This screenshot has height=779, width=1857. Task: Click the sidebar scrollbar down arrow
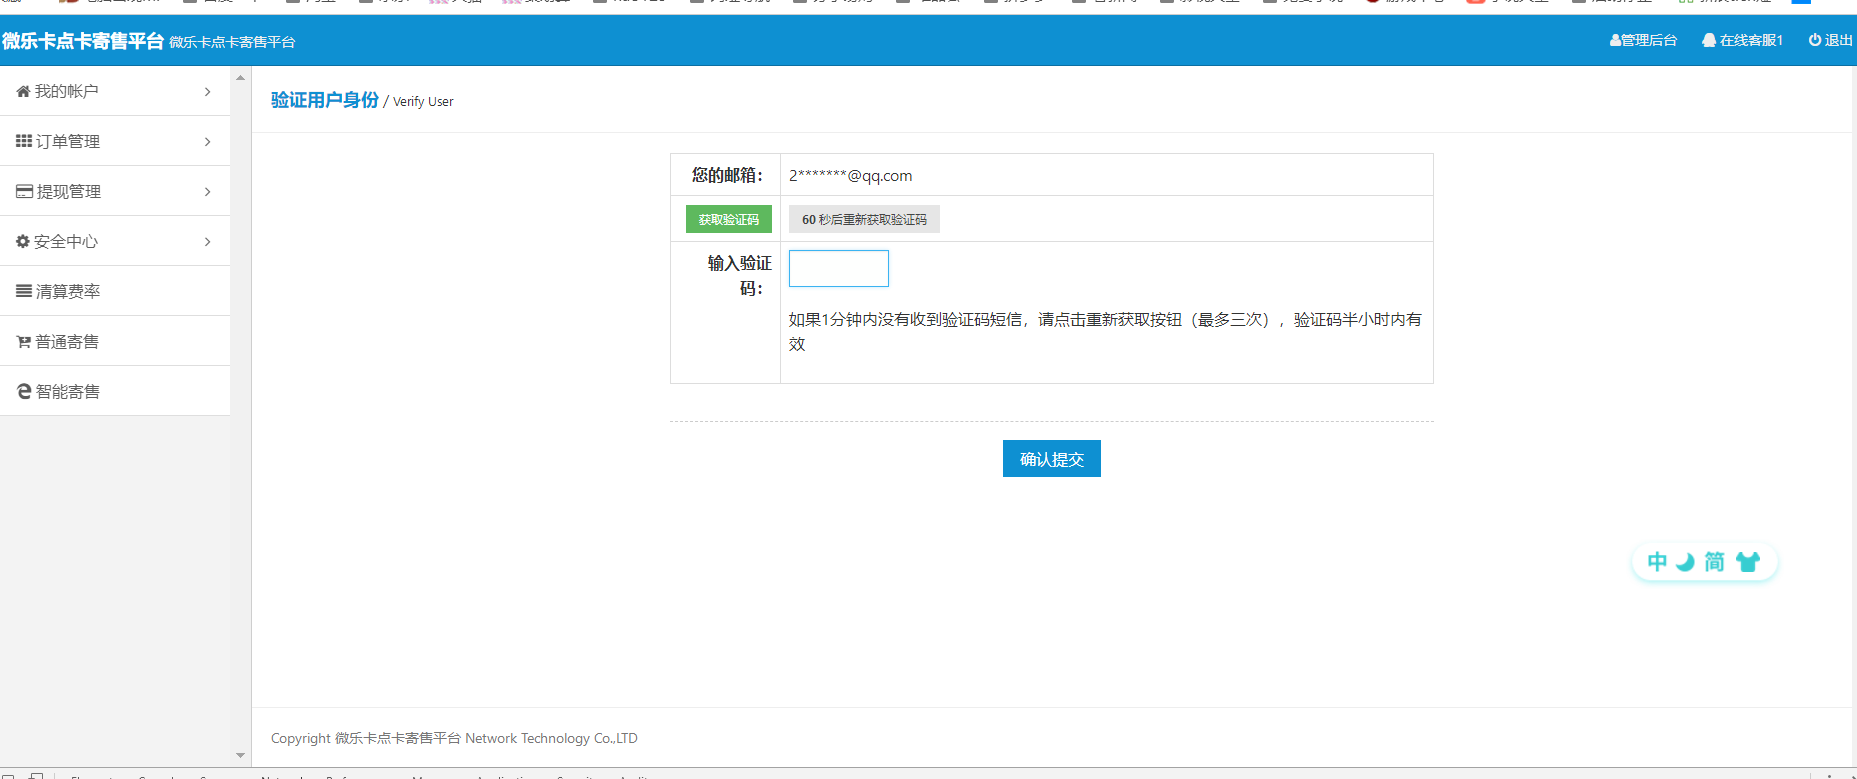click(x=240, y=755)
